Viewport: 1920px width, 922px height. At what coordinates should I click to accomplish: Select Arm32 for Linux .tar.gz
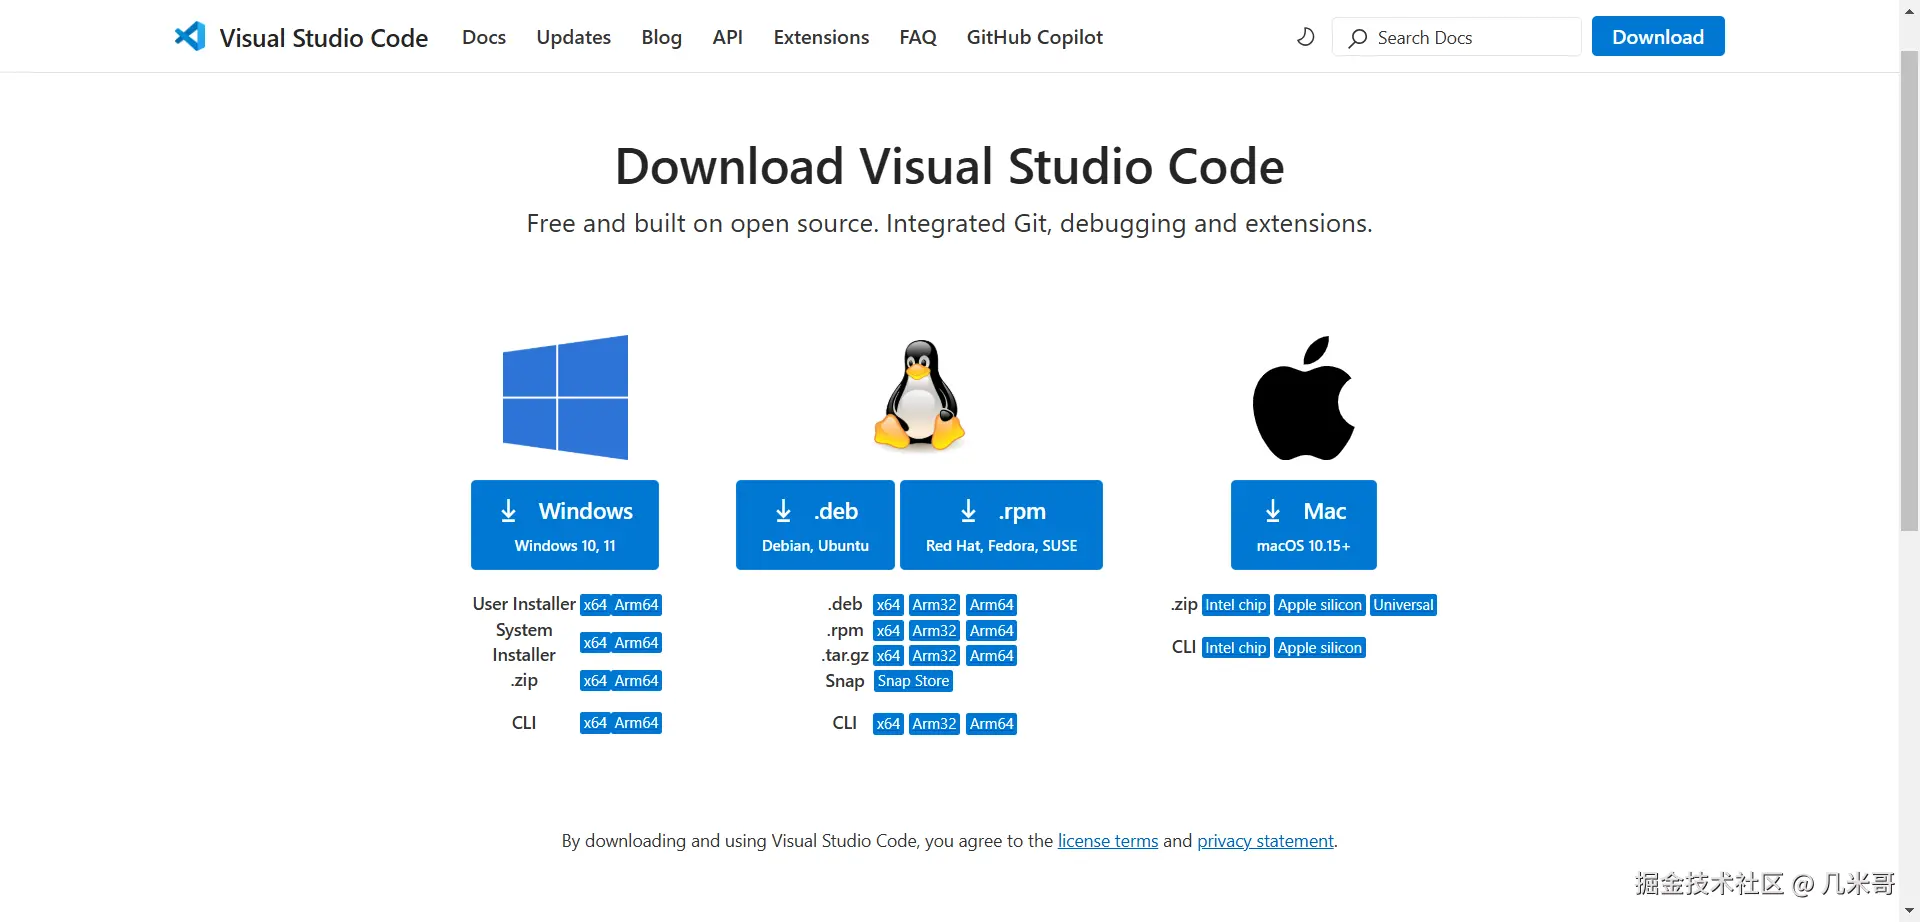(x=935, y=656)
